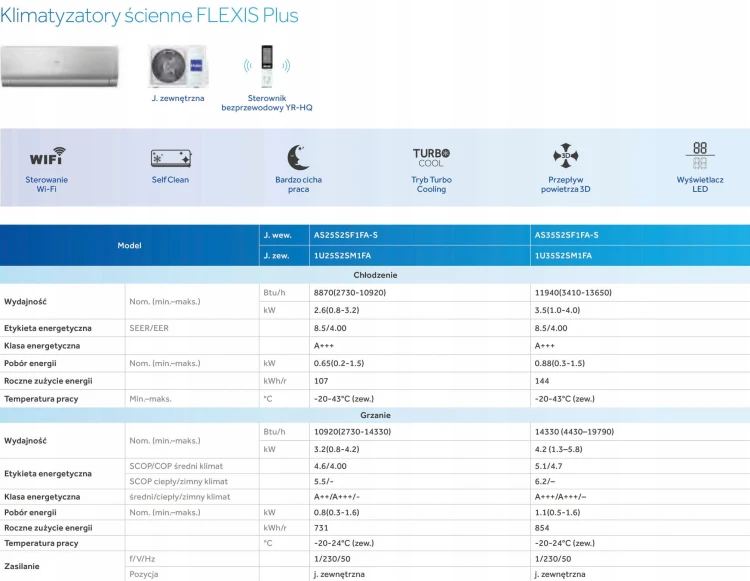Click the 'J. zewnętrzna' caption under the outdoor unit

[x=178, y=98]
